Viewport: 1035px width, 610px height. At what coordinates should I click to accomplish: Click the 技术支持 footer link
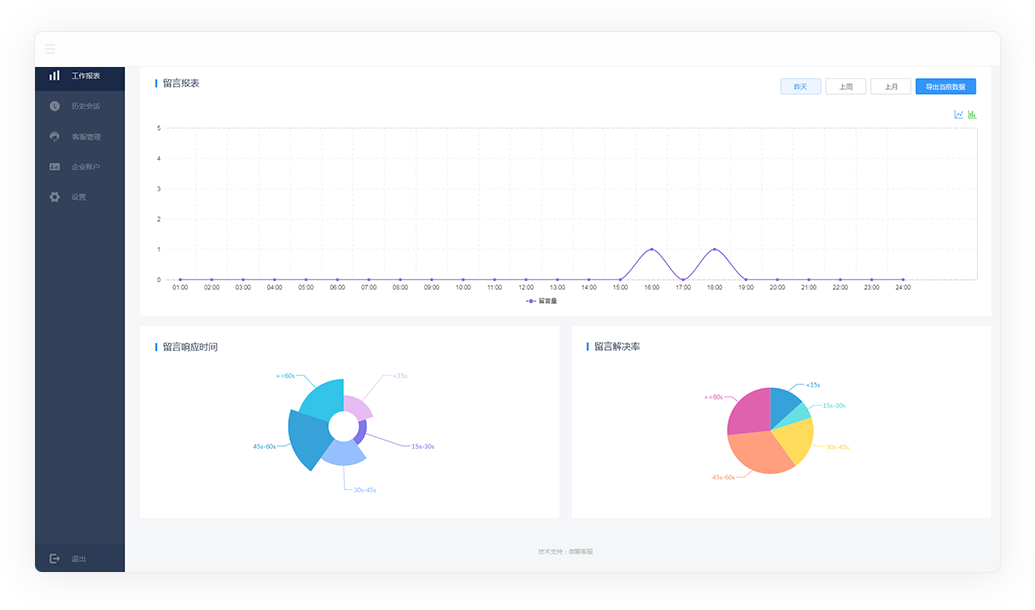565,551
